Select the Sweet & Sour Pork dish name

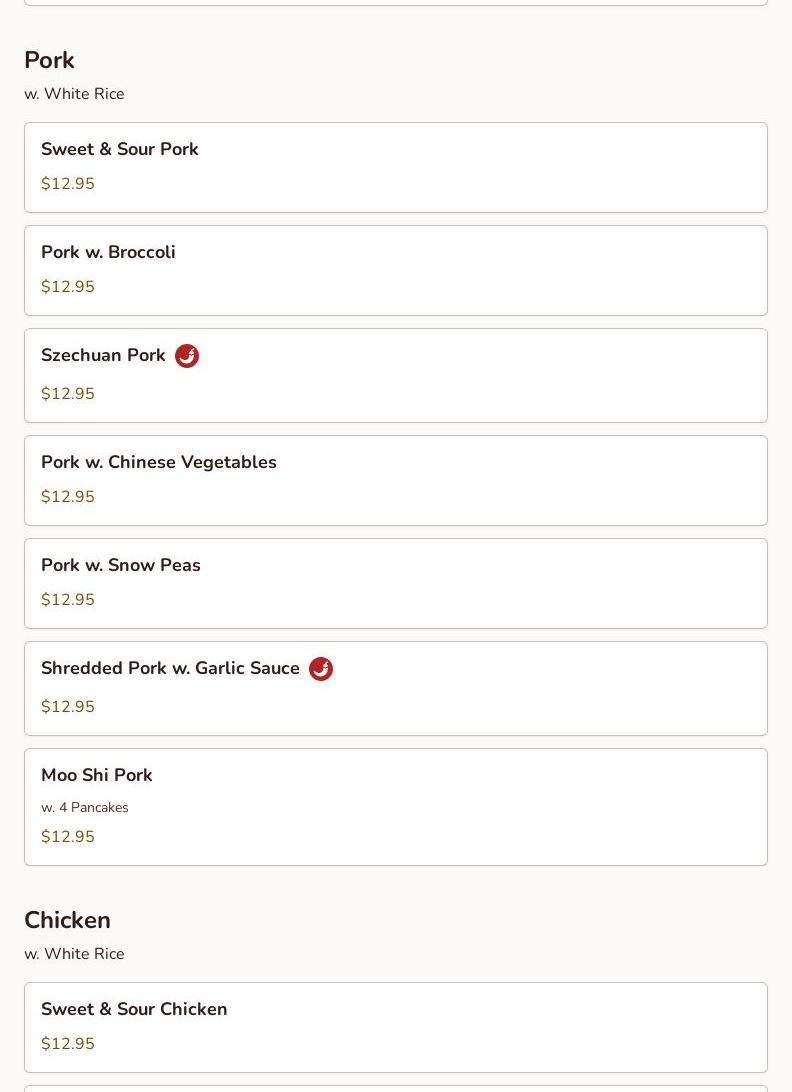[x=120, y=149]
